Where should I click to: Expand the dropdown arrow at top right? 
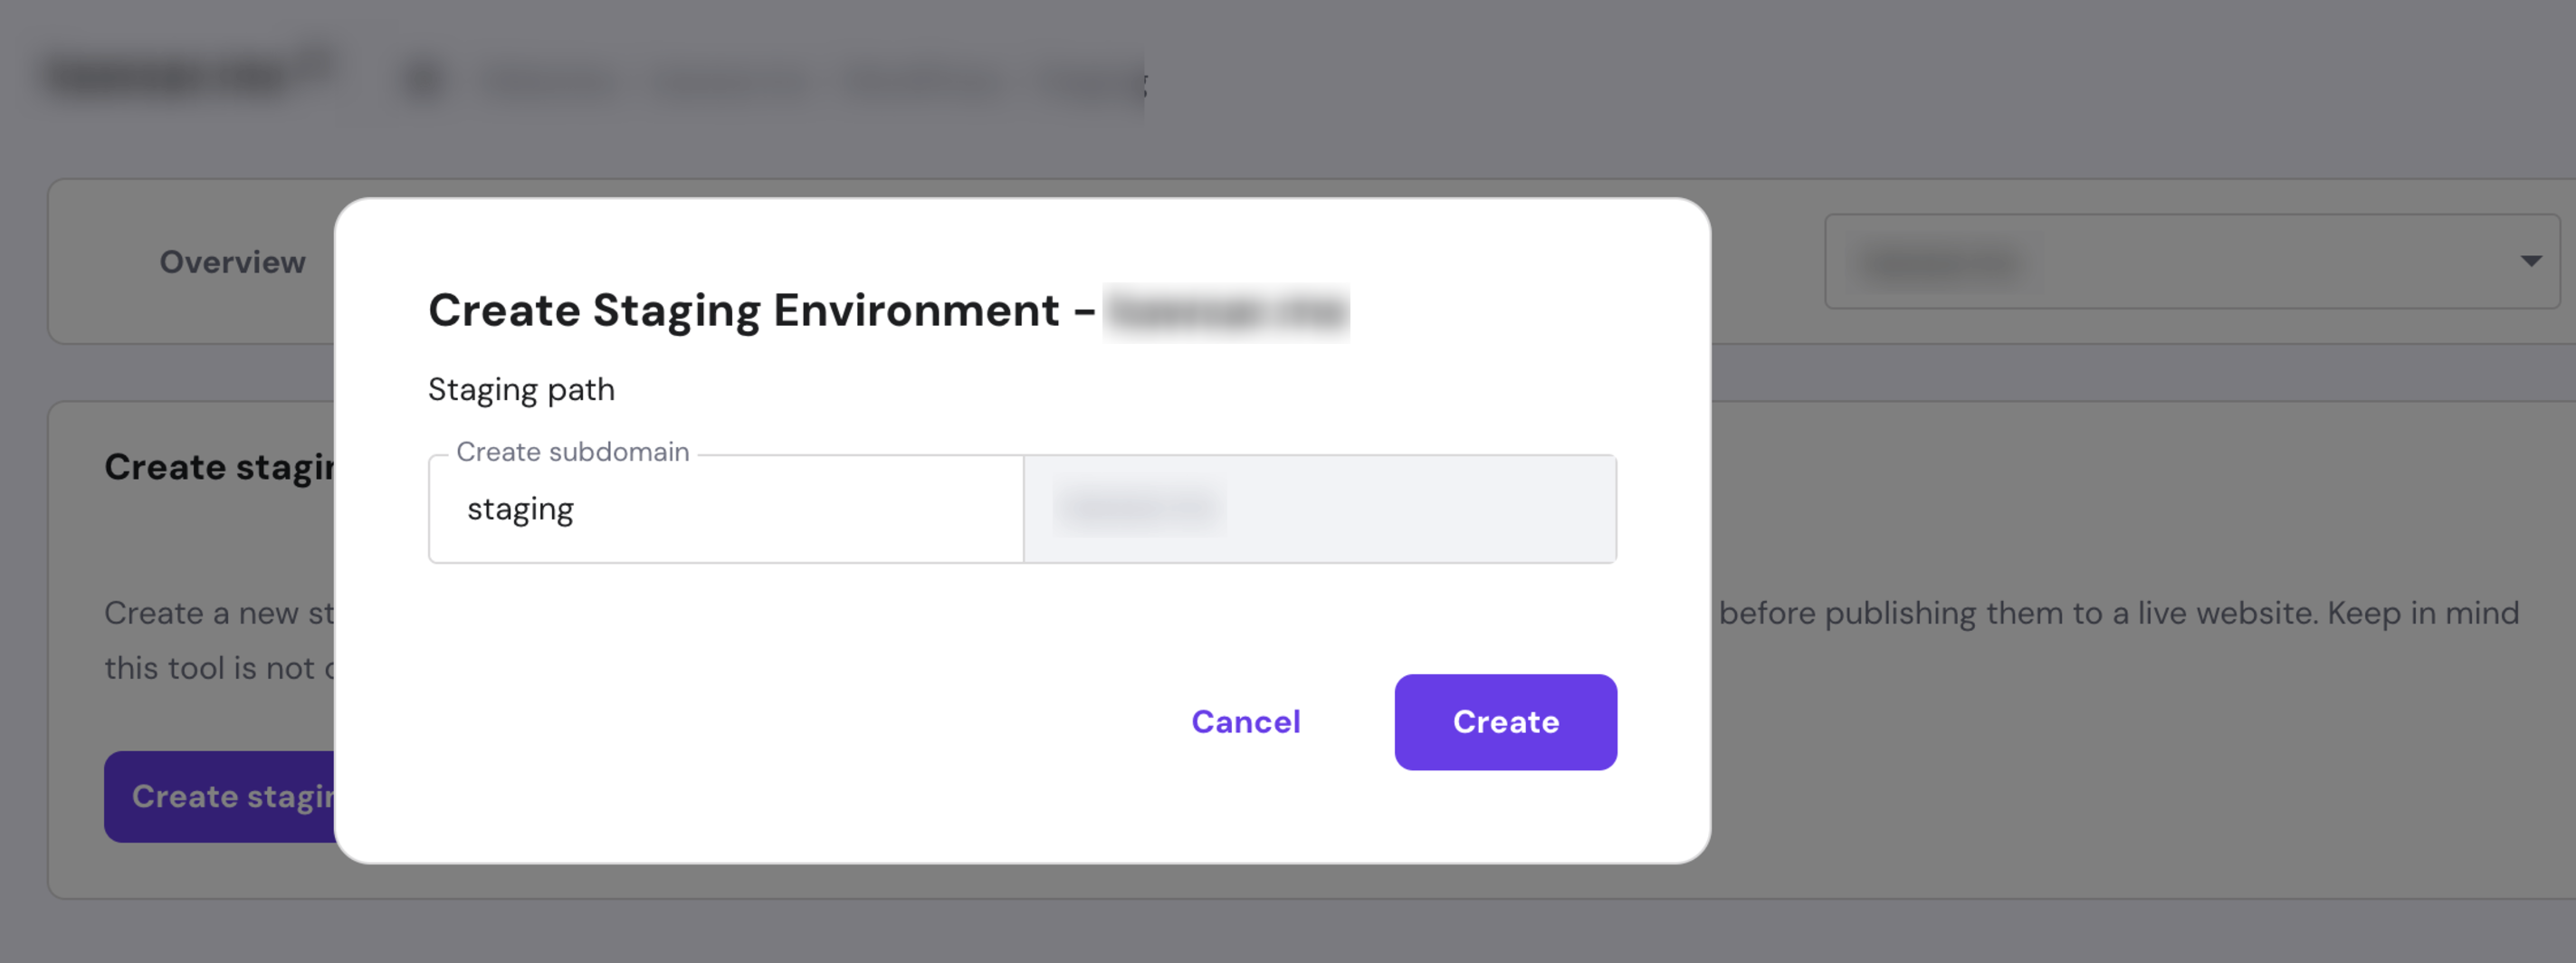(x=2530, y=261)
